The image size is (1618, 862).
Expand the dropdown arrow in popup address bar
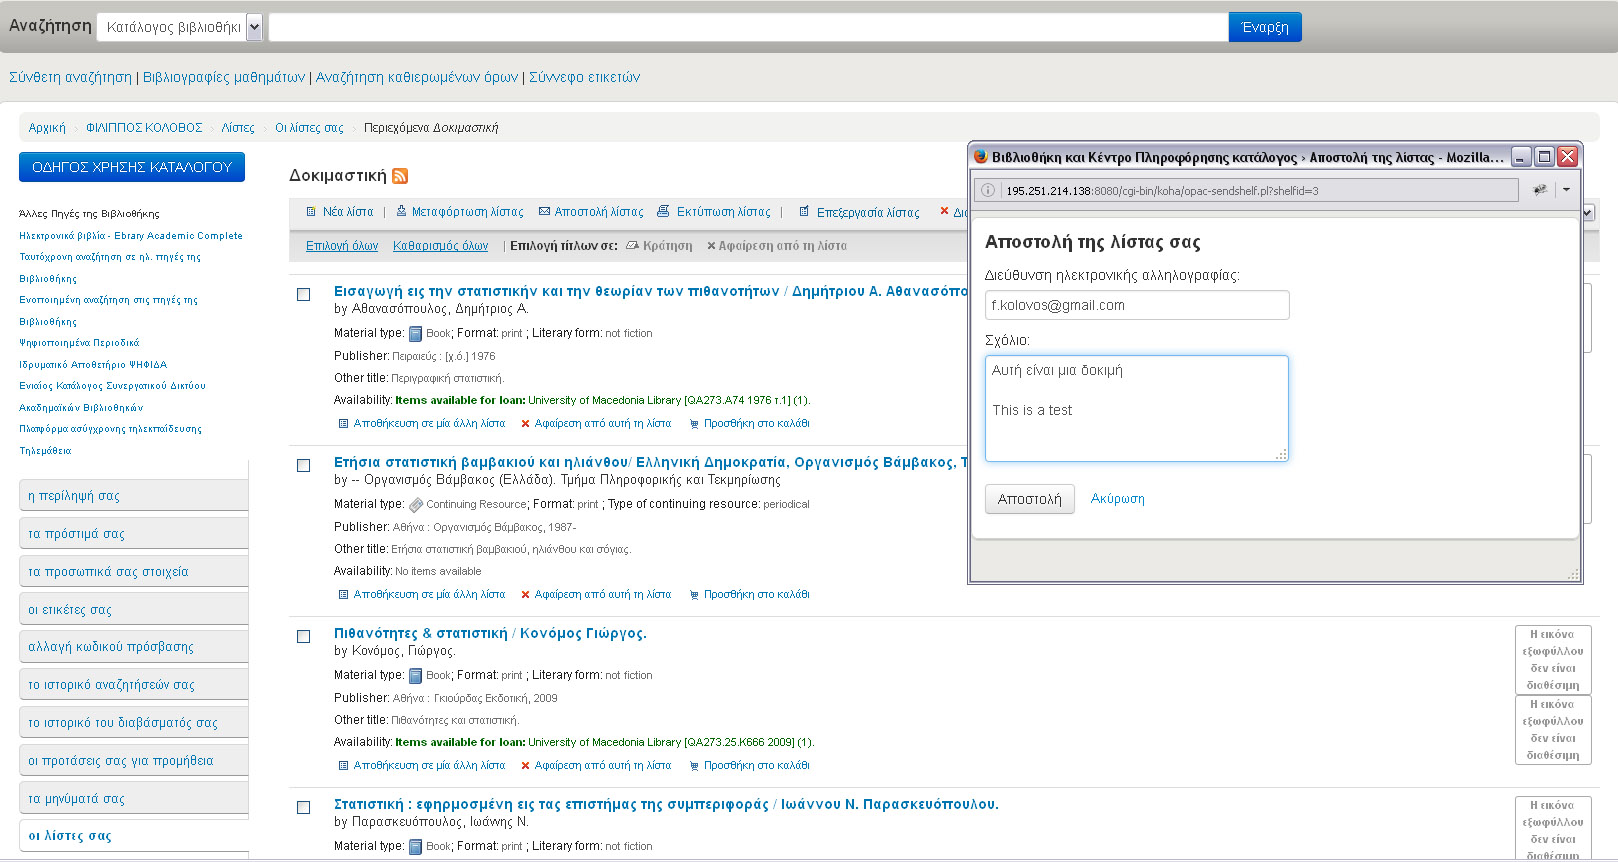click(1566, 190)
